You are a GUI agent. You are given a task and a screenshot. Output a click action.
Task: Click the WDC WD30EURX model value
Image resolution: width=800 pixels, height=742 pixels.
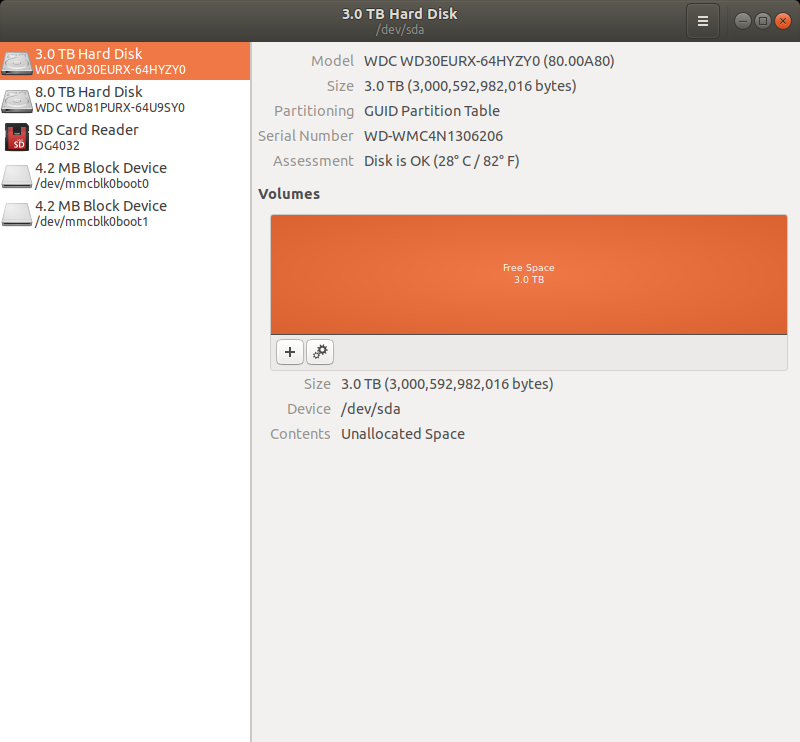tap(489, 61)
